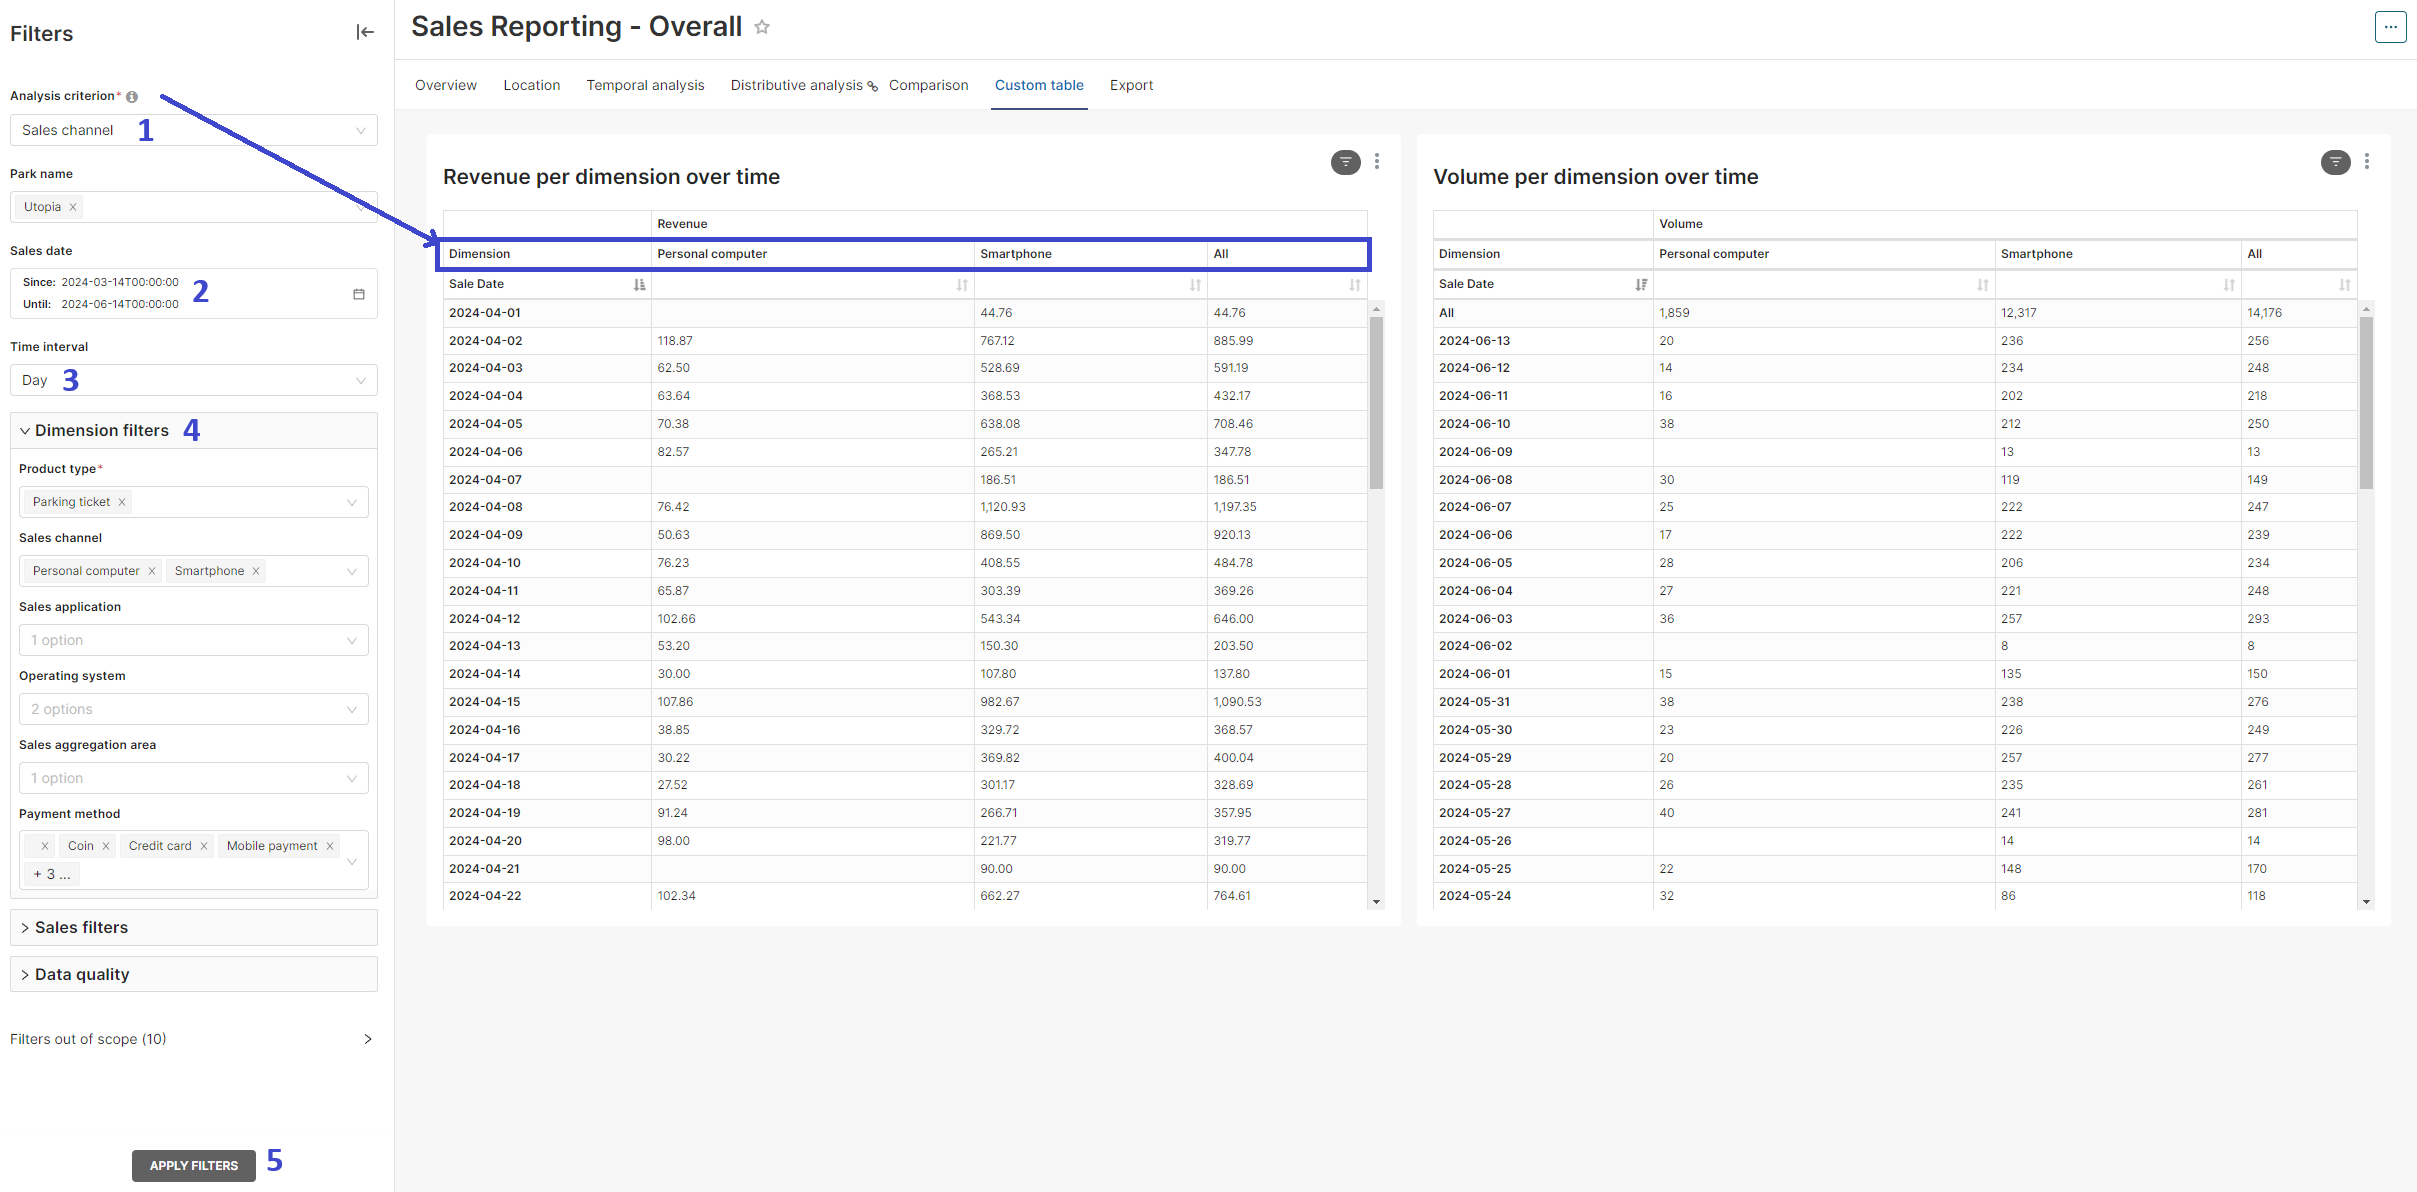Show info tooltip for Analysis criterion

(132, 97)
